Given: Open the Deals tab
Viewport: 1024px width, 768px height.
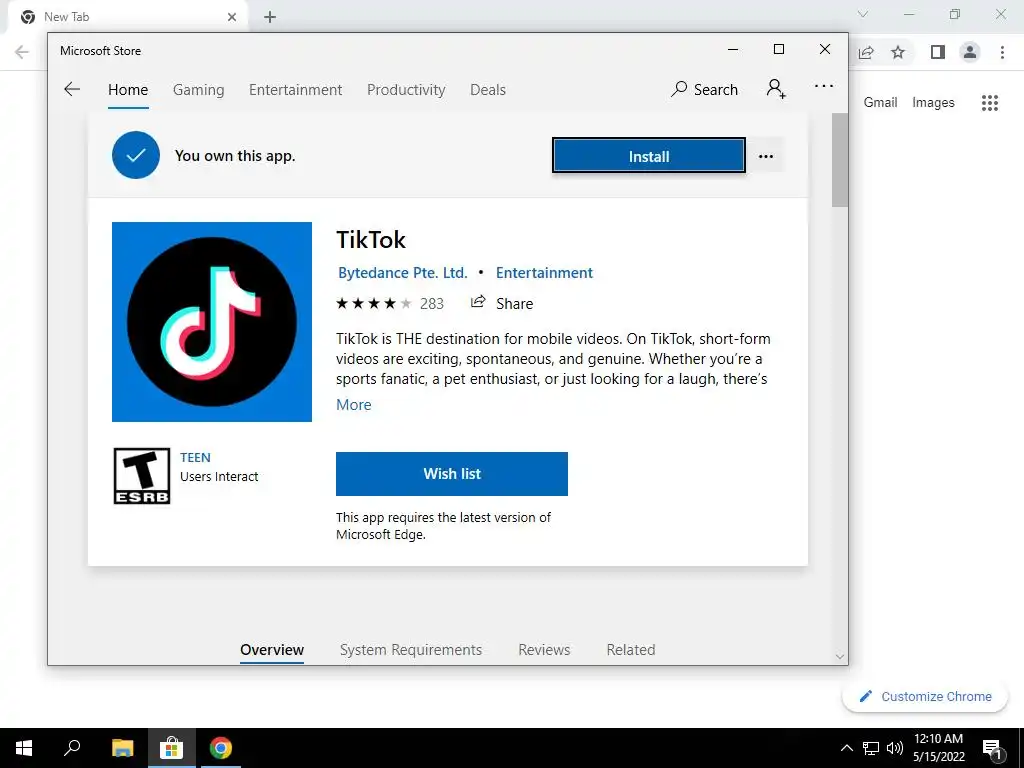Looking at the screenshot, I should (488, 90).
